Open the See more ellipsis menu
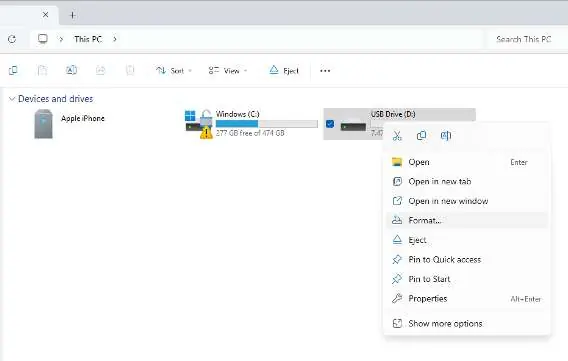The width and height of the screenshot is (568, 361). [x=325, y=71]
